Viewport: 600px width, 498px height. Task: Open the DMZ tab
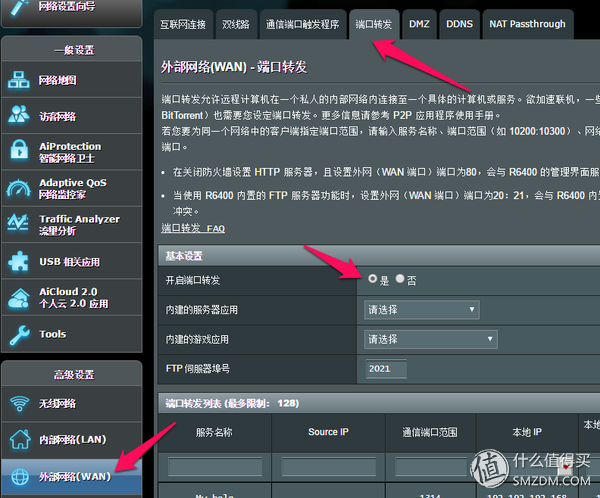click(x=419, y=24)
